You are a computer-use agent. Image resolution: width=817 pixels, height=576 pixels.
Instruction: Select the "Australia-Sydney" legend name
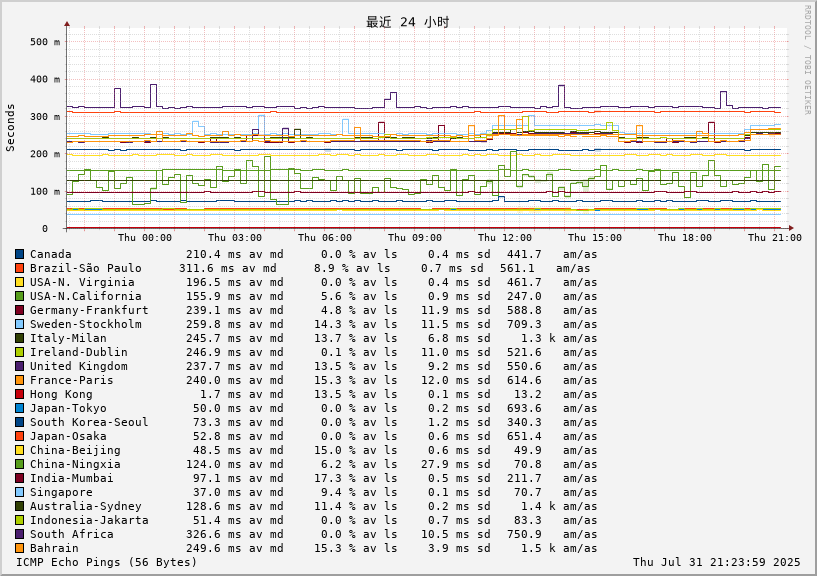pos(85,506)
